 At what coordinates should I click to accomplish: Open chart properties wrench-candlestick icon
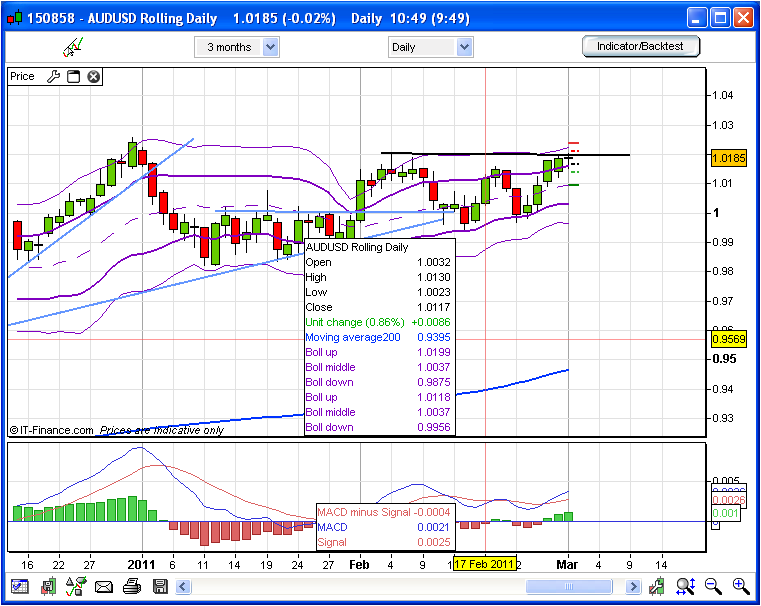(x=657, y=587)
